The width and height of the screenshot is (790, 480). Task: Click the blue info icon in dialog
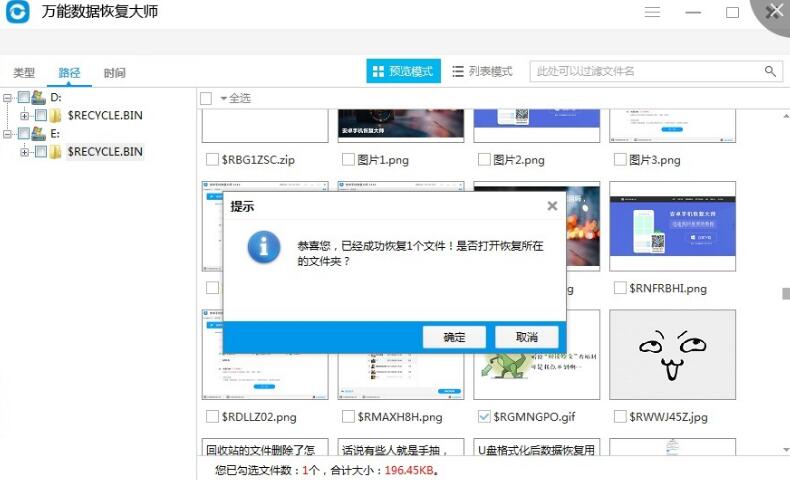pyautogui.click(x=264, y=246)
